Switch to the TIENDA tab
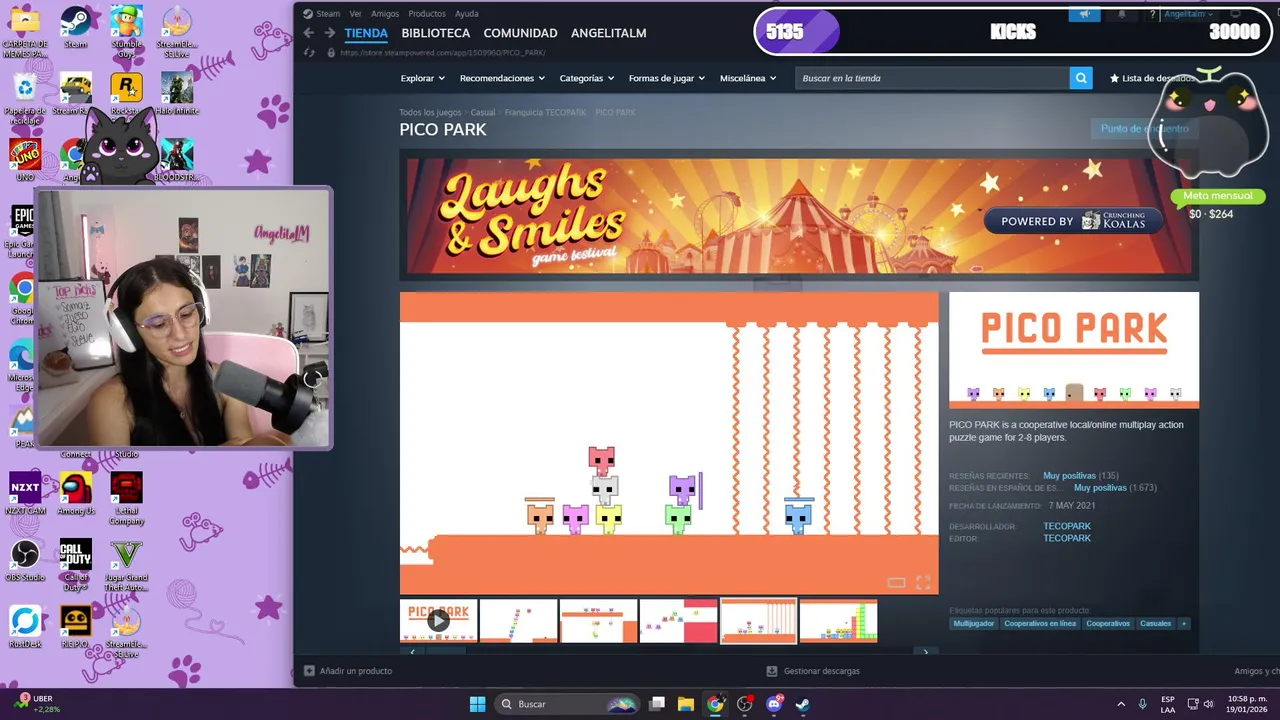Viewport: 1280px width, 720px height. (366, 33)
